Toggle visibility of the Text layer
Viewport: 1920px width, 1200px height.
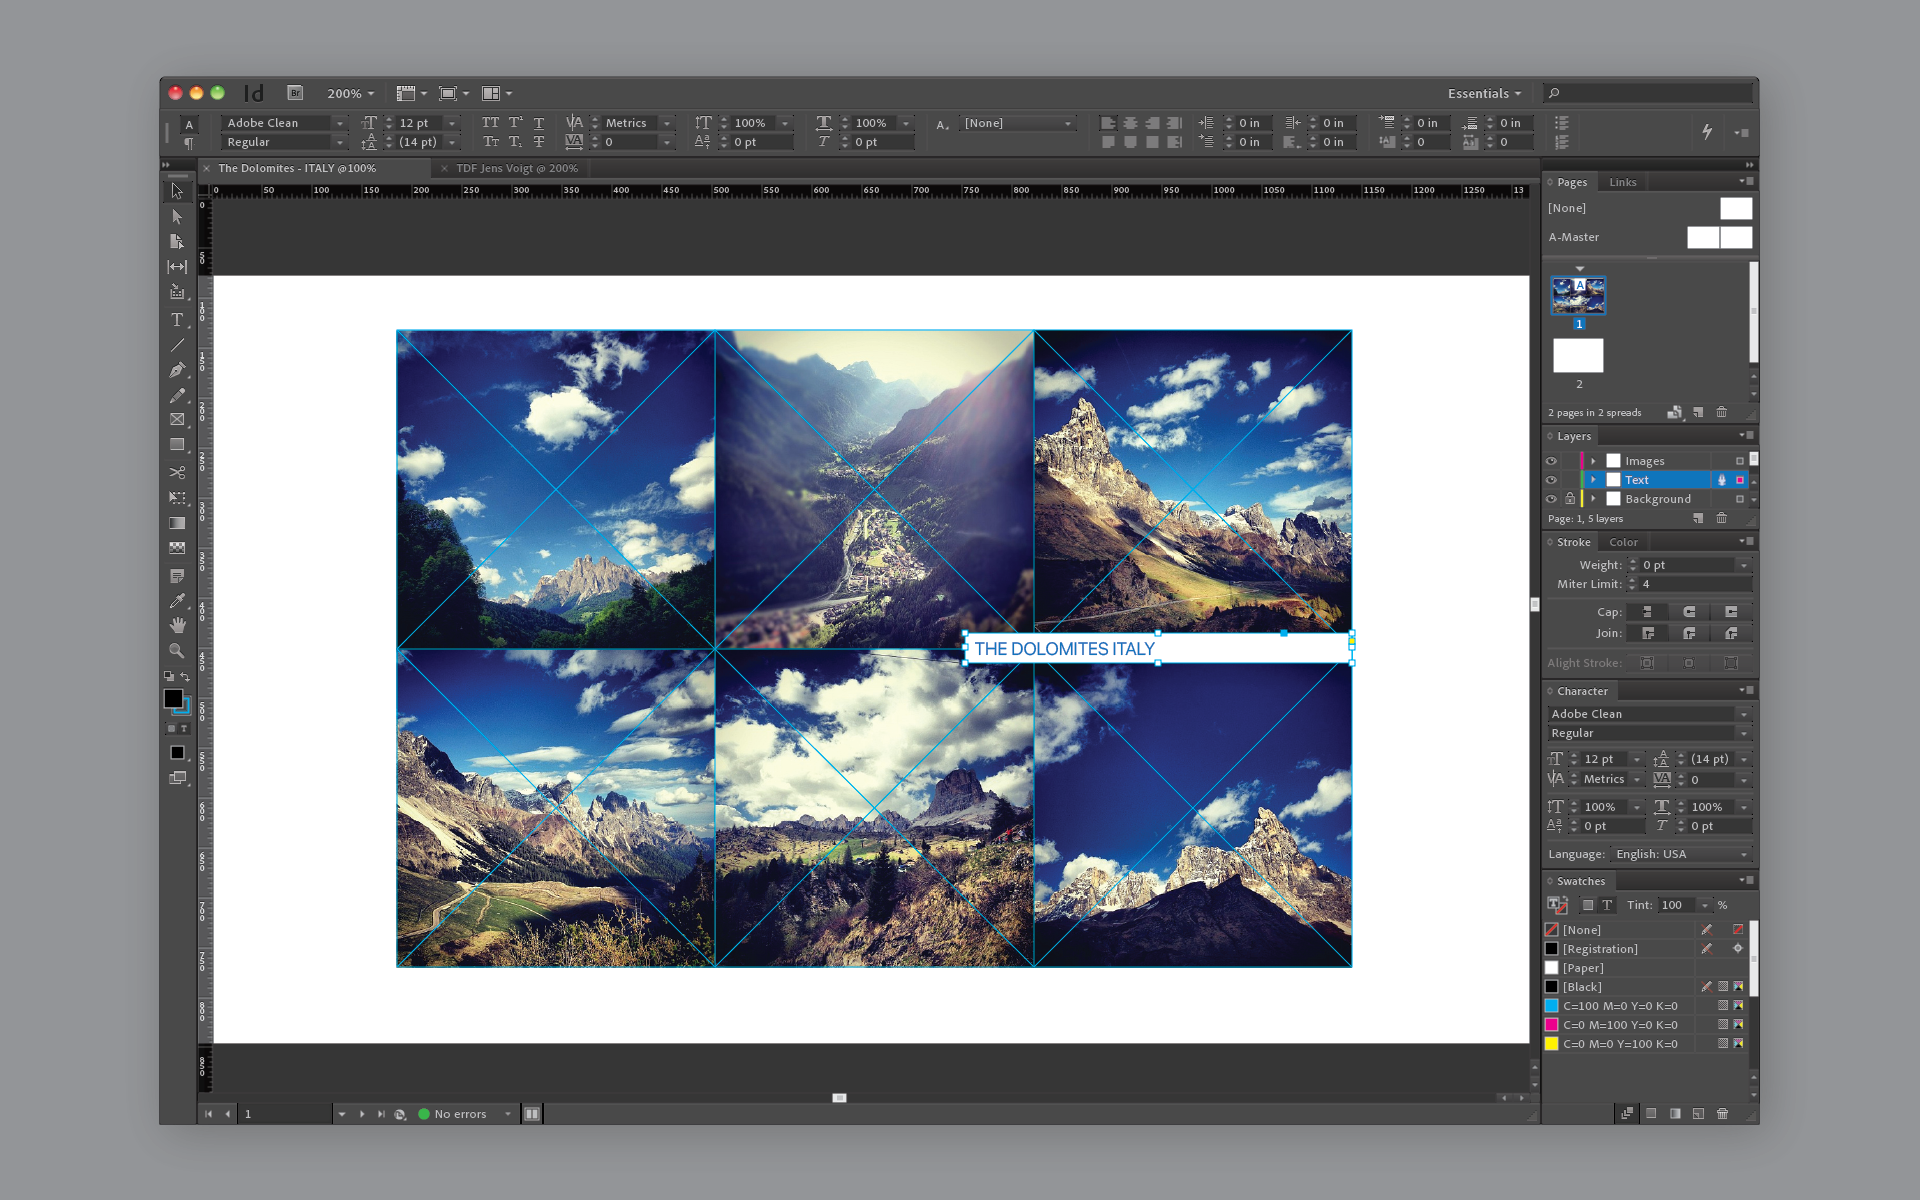click(1551, 480)
